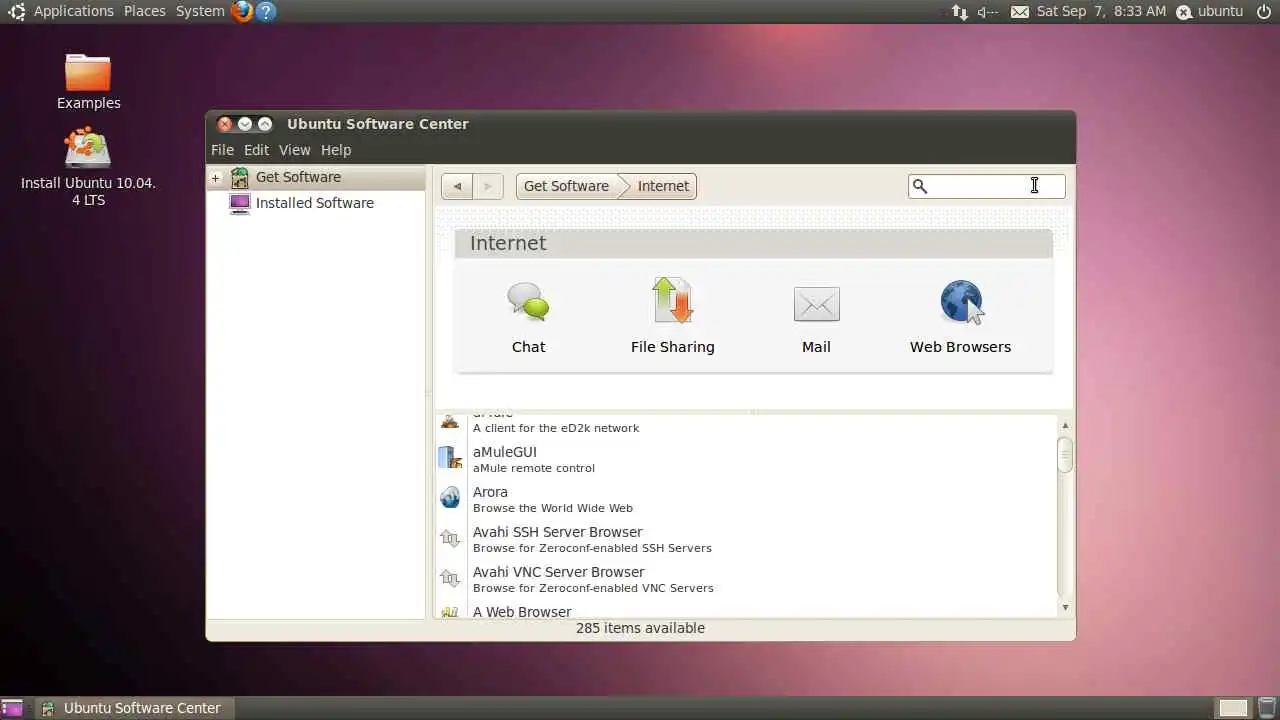Click the Get Software sidebar icon
This screenshot has width=1280, height=720.
click(x=240, y=178)
